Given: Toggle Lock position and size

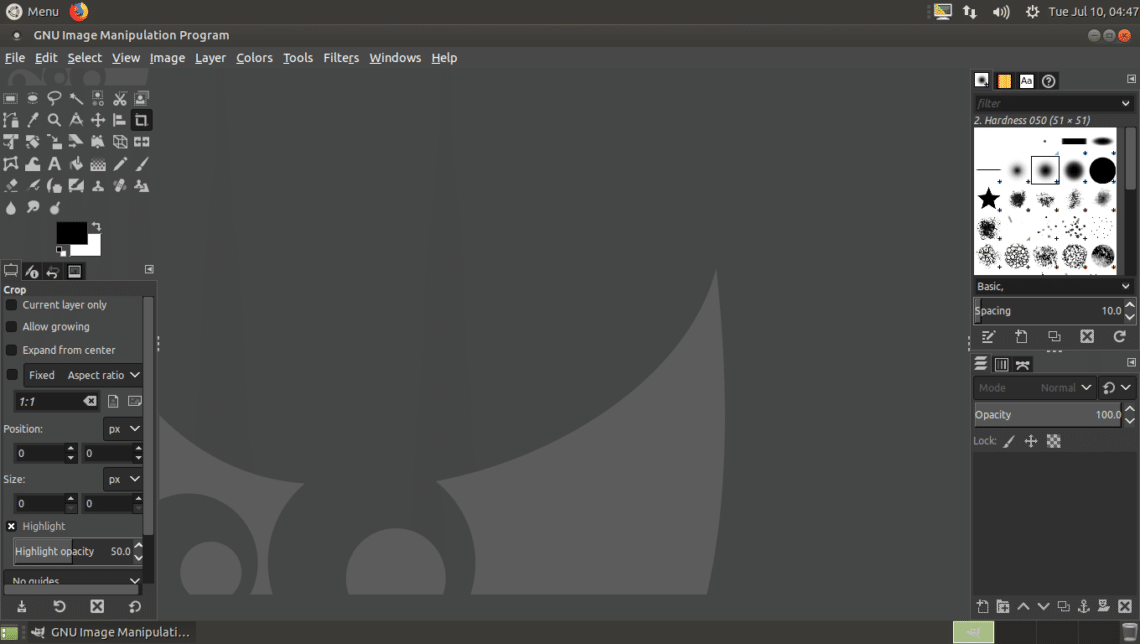Looking at the screenshot, I should click(x=1030, y=440).
